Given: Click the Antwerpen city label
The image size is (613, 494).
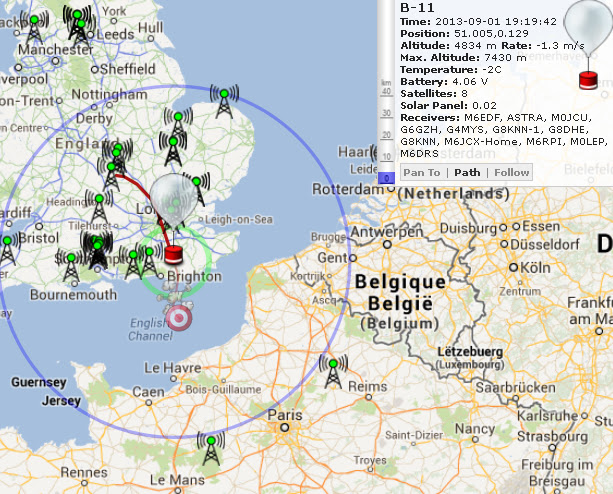Looking at the screenshot, I should (387, 232).
